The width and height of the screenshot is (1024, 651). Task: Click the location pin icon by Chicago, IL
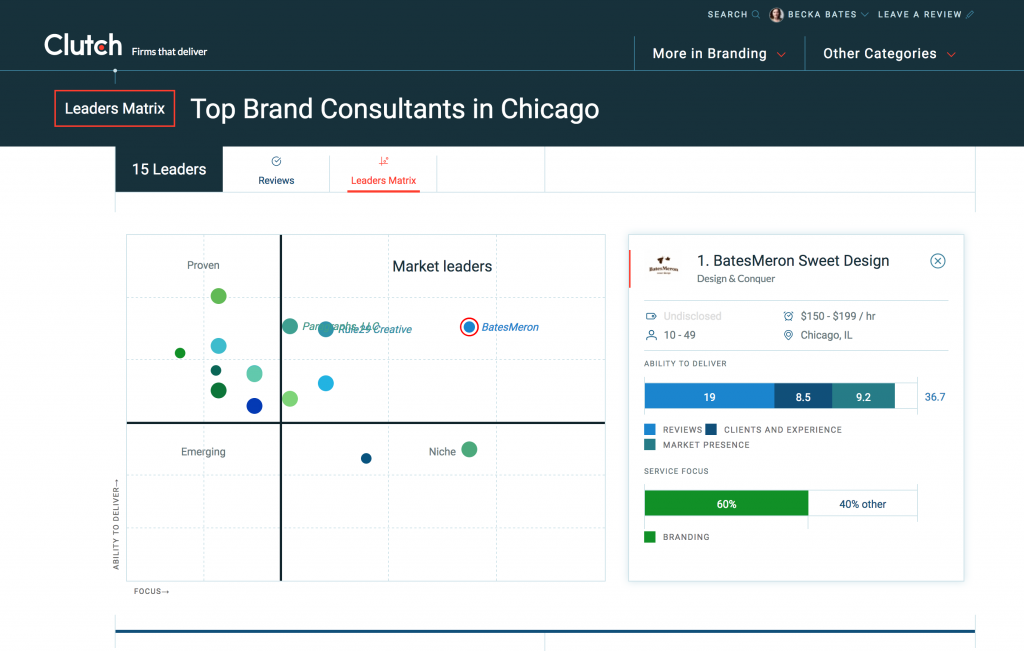click(788, 335)
